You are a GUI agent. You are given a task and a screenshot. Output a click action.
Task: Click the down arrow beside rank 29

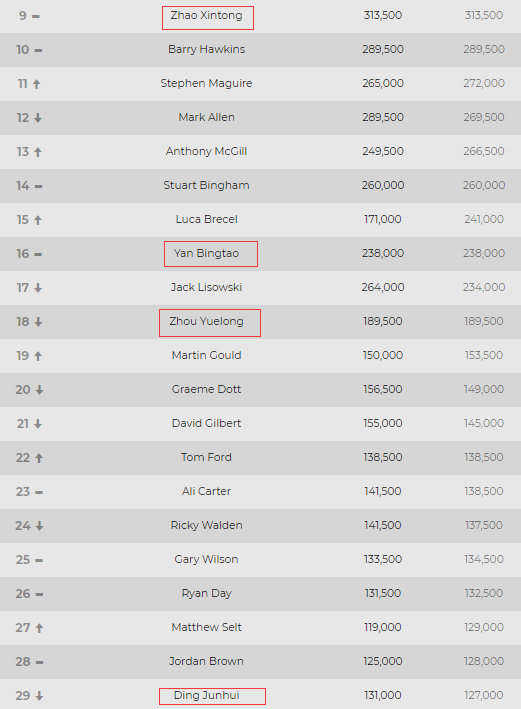click(x=39, y=696)
